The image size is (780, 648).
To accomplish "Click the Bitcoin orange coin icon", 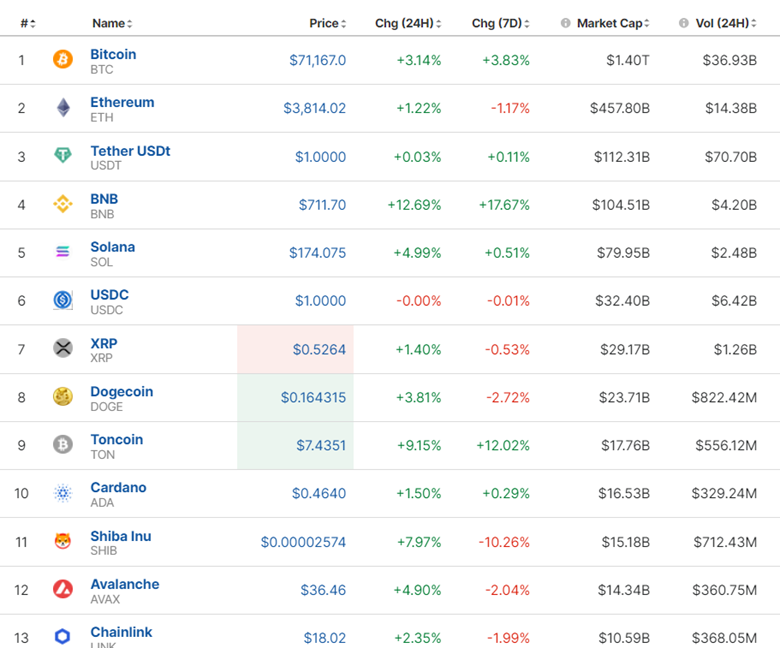I will 63,60.
